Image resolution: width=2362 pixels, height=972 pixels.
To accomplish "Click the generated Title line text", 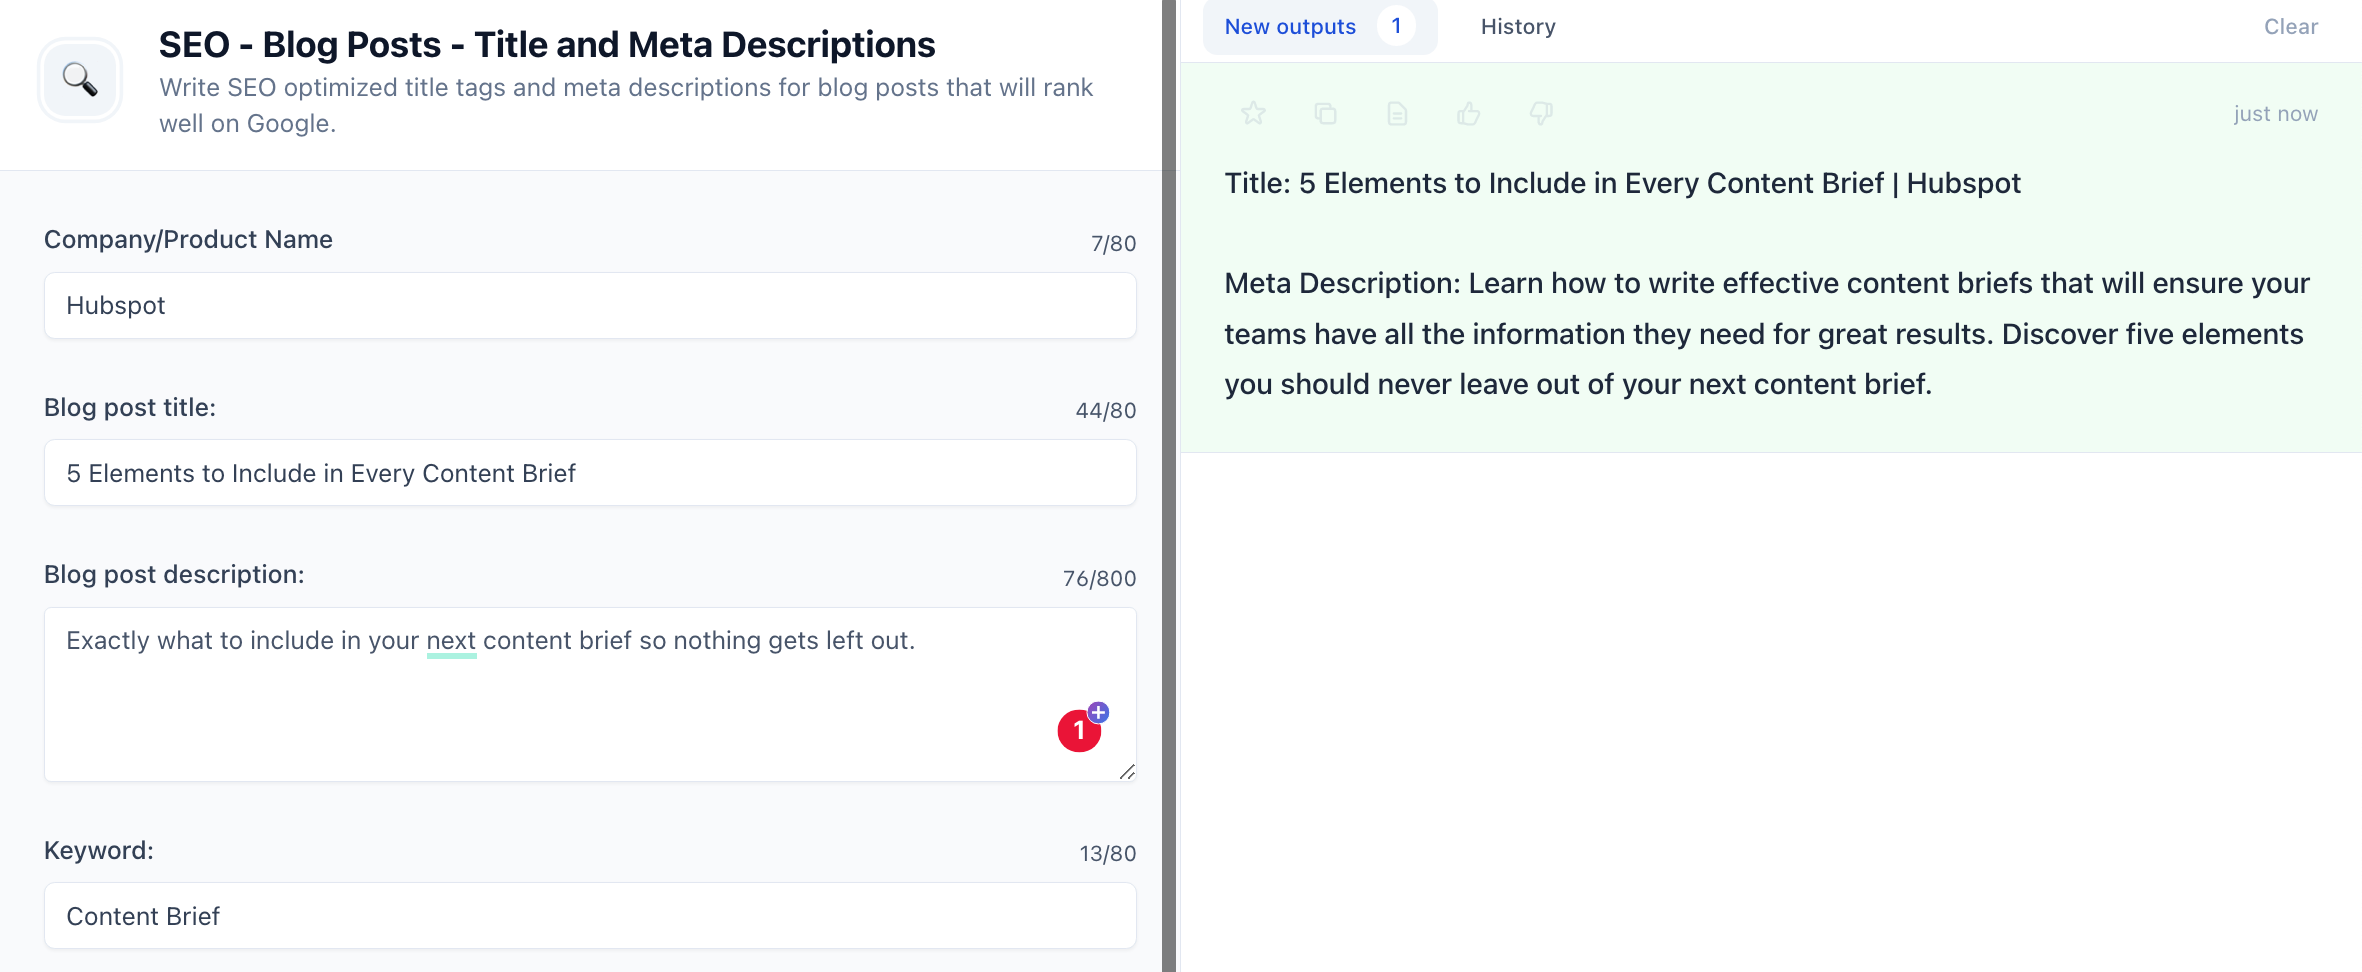I will pos(1622,184).
